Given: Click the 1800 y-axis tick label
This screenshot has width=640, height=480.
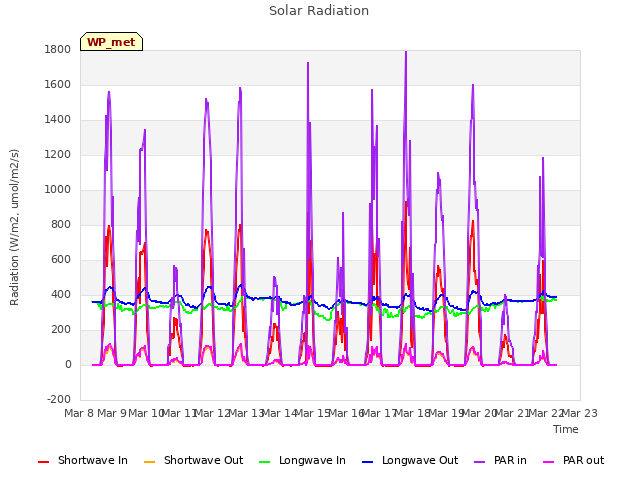Looking at the screenshot, I should coord(58,49).
